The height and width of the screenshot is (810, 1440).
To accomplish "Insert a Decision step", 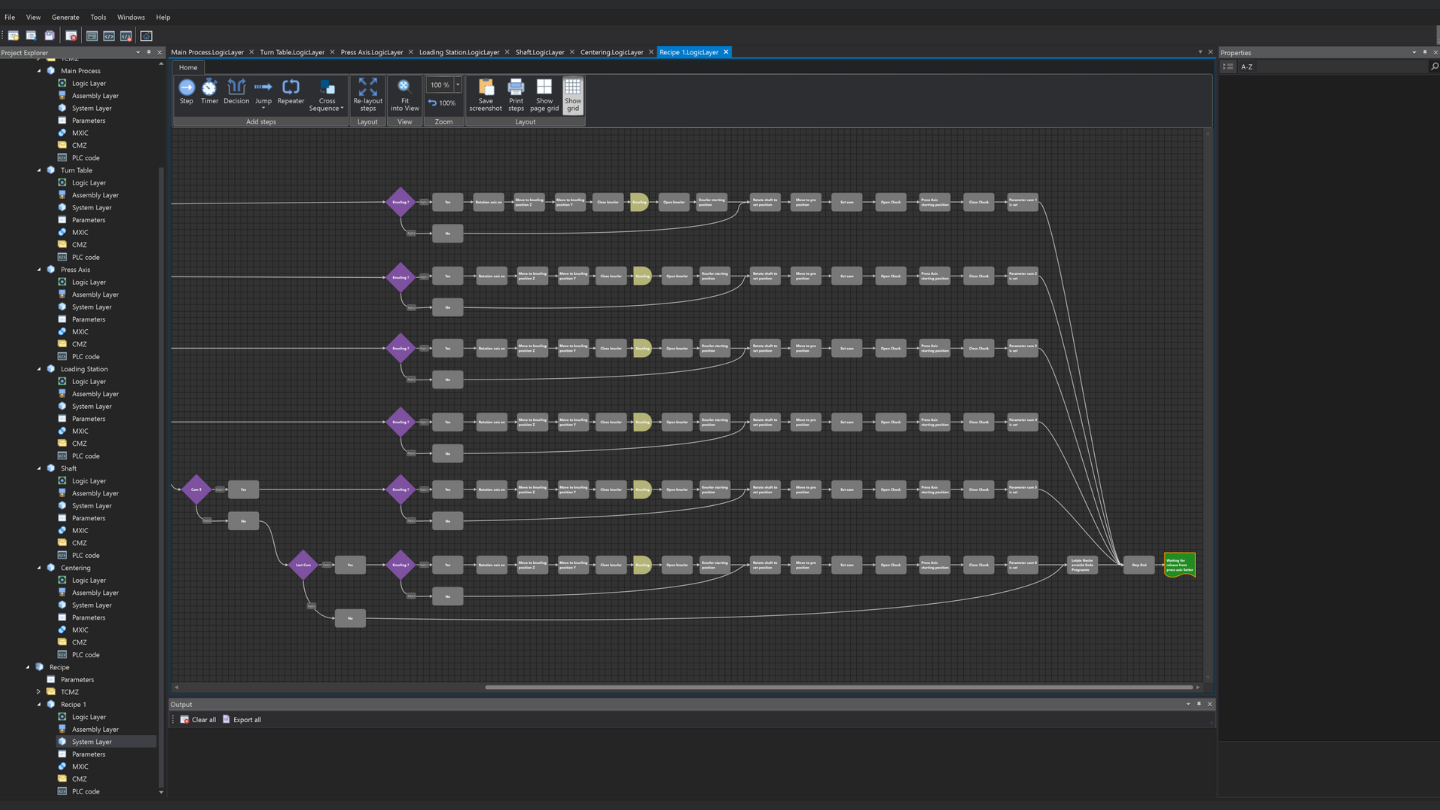I will [x=236, y=93].
